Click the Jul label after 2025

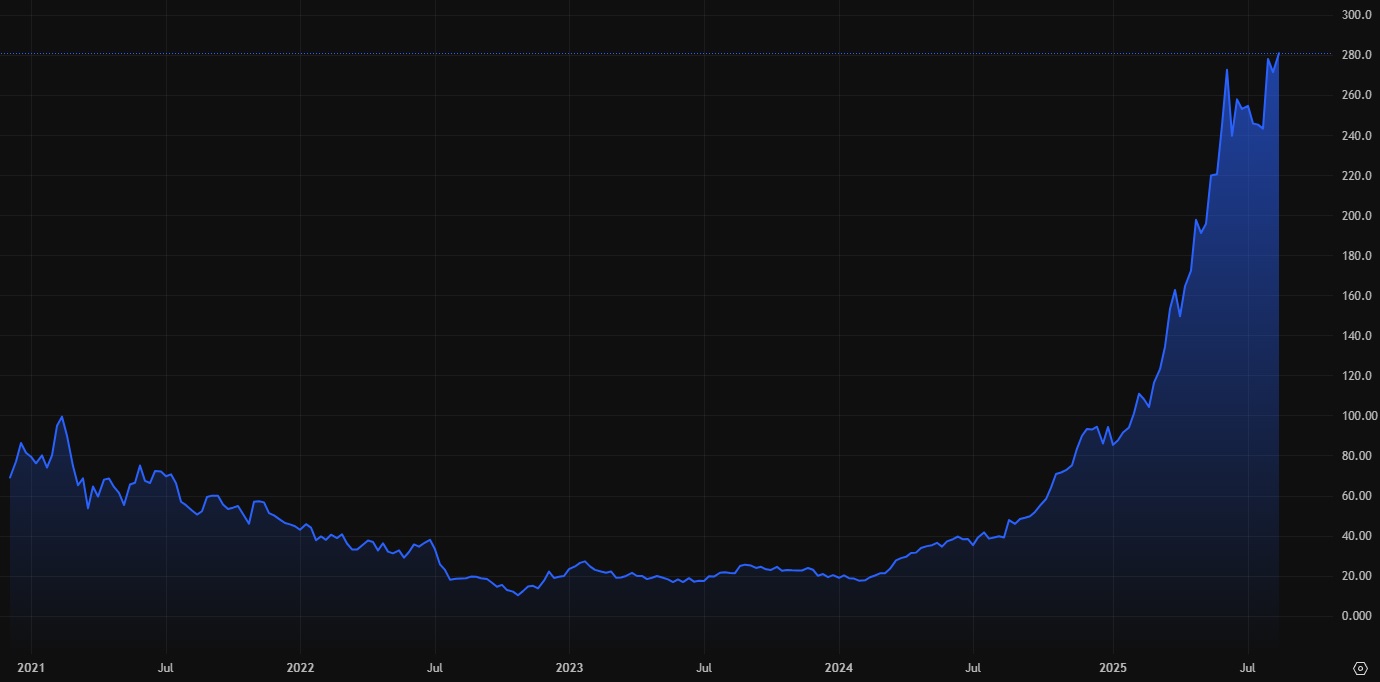(x=1248, y=666)
